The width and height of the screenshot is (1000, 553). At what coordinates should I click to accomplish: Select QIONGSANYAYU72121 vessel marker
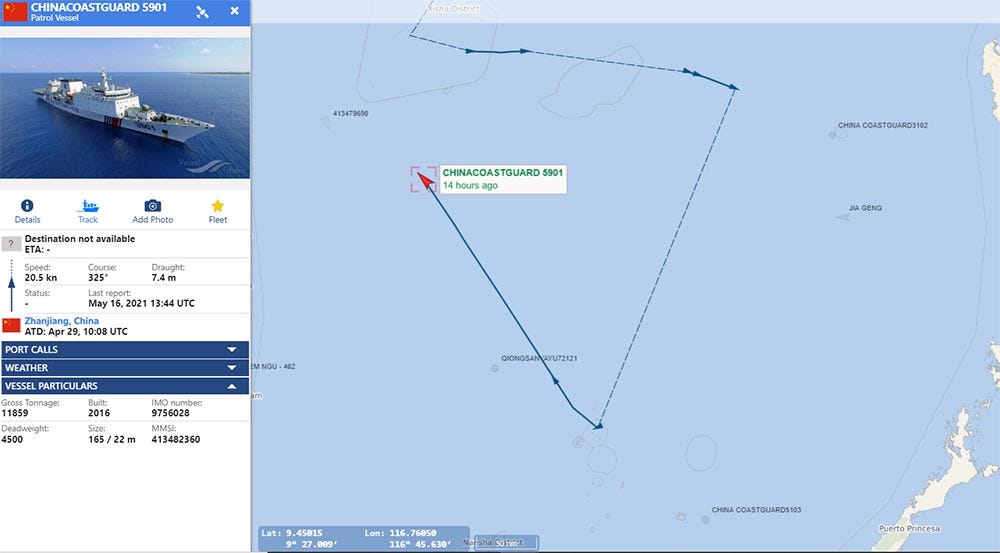click(494, 369)
